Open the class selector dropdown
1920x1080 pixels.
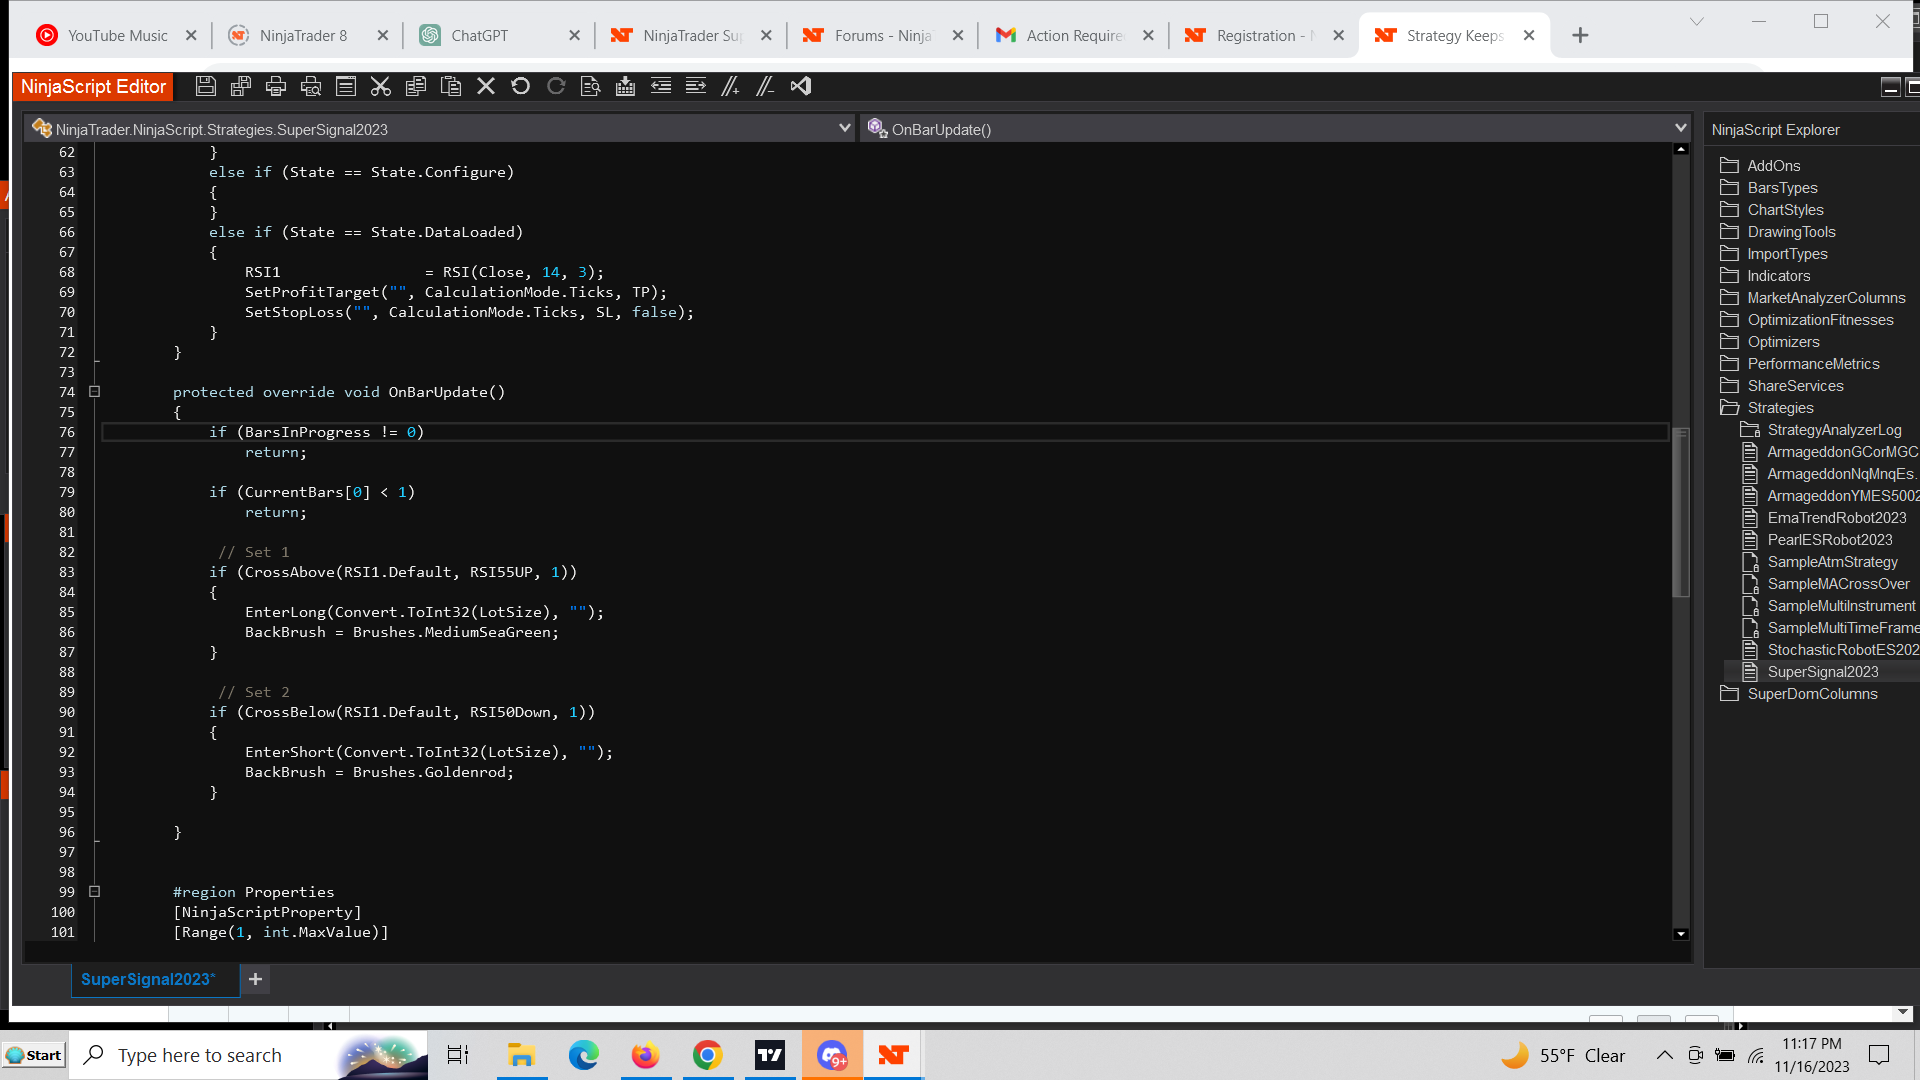[844, 129]
